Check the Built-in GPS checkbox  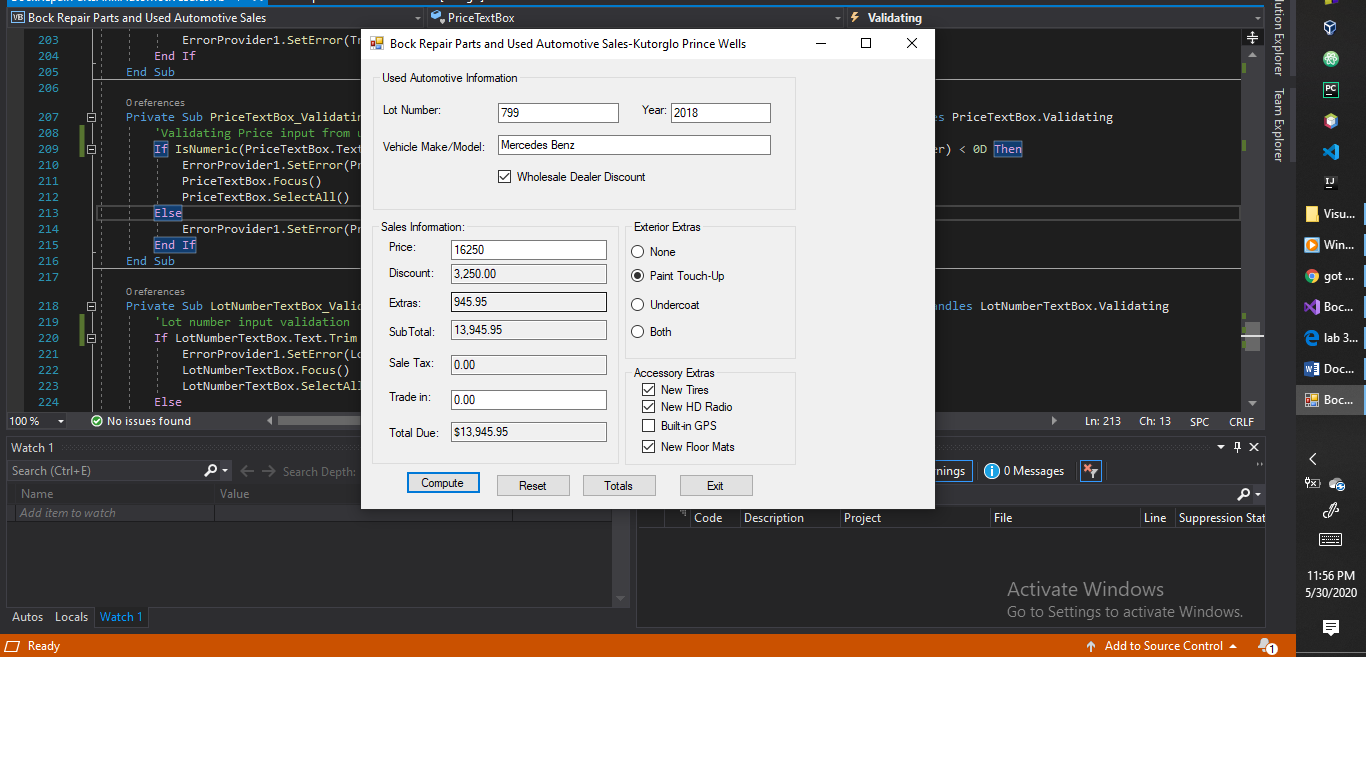coord(648,426)
